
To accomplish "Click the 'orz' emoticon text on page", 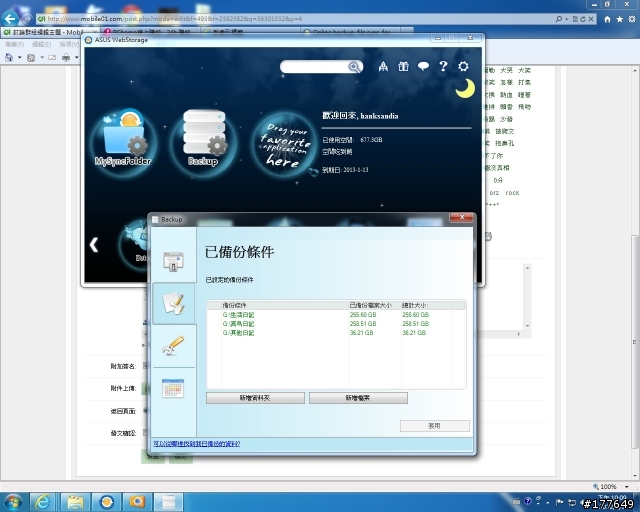I will (x=494, y=193).
